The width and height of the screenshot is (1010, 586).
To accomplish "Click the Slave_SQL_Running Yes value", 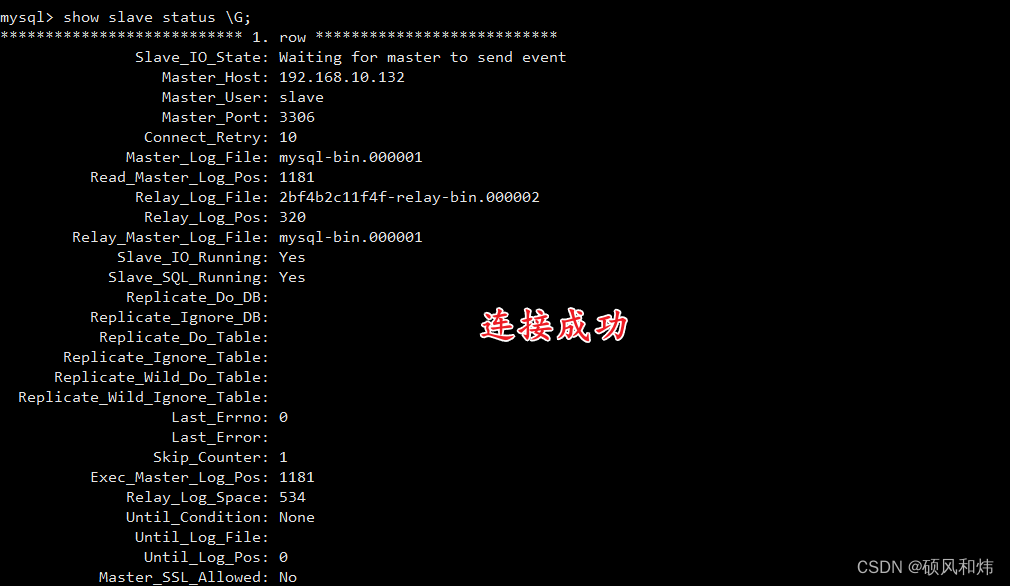I will (x=292, y=277).
